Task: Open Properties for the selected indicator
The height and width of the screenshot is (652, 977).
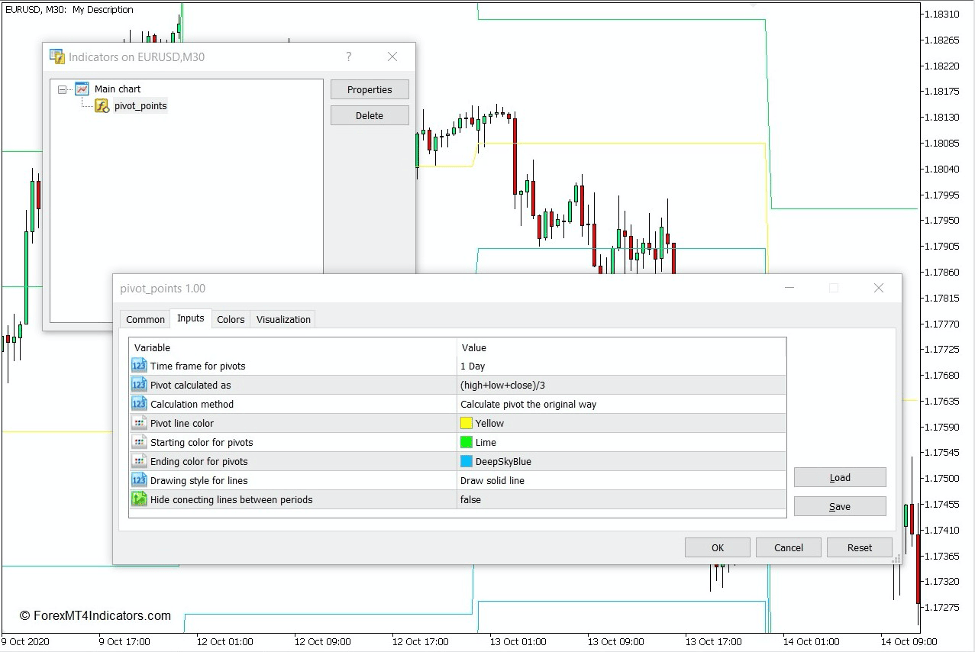Action: click(x=369, y=89)
